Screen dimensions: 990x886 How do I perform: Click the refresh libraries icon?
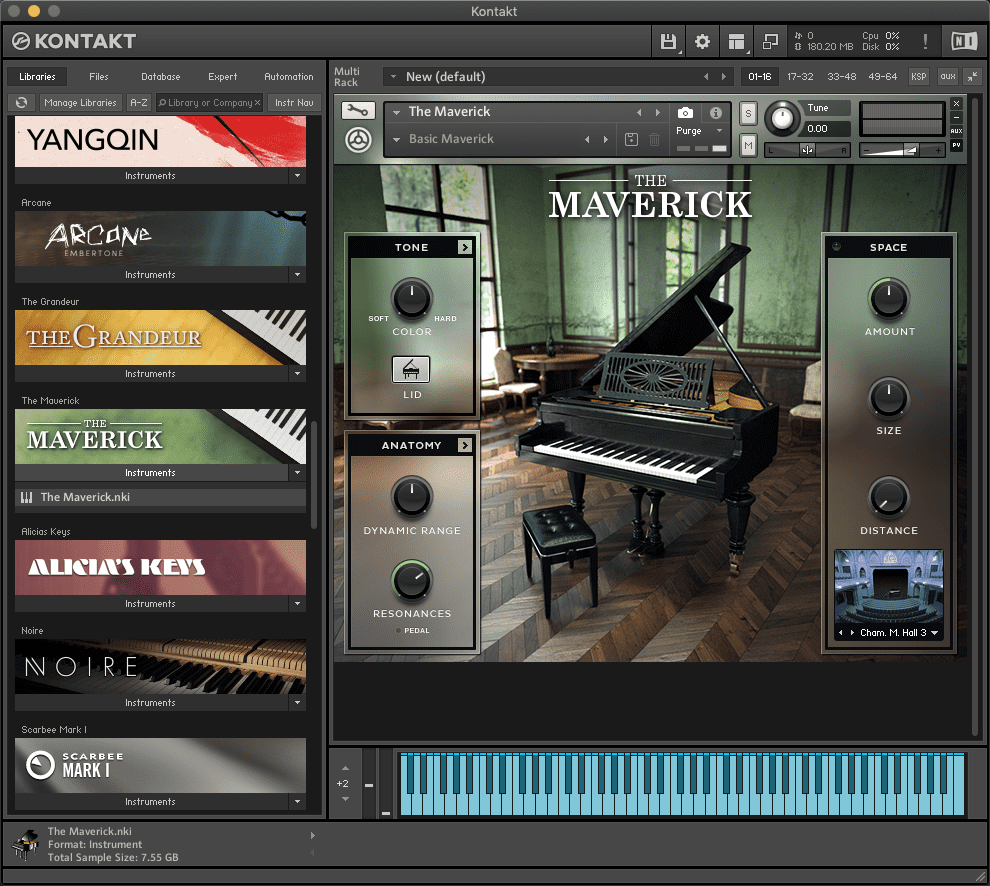pos(21,103)
